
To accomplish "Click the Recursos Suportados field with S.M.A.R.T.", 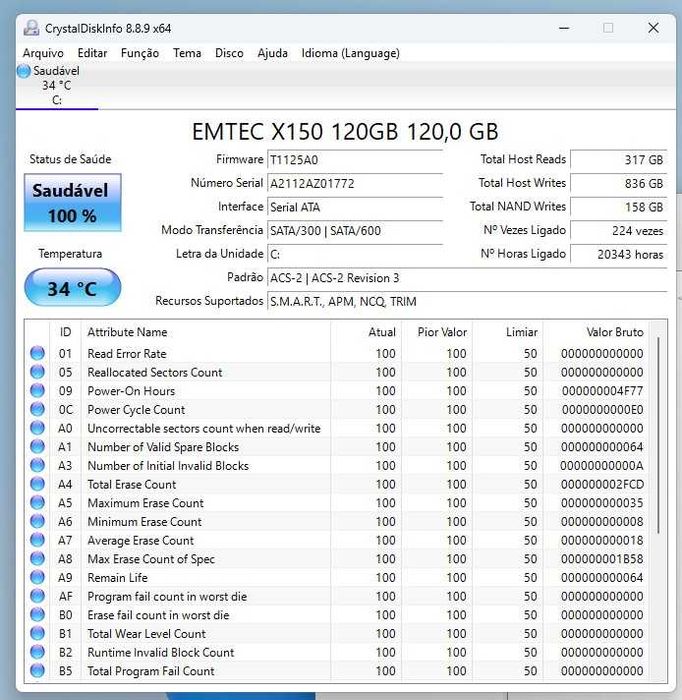I will pyautogui.click(x=467, y=302).
